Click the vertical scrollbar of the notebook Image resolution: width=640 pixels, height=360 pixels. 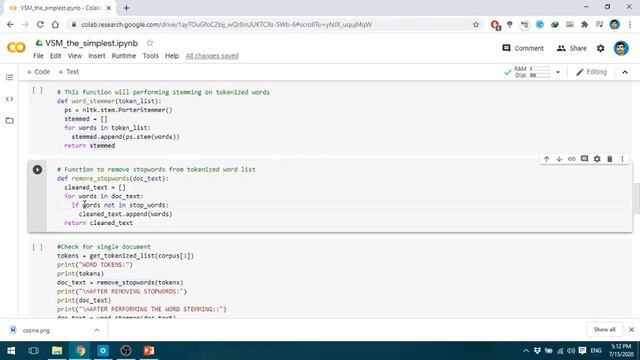coord(636,198)
